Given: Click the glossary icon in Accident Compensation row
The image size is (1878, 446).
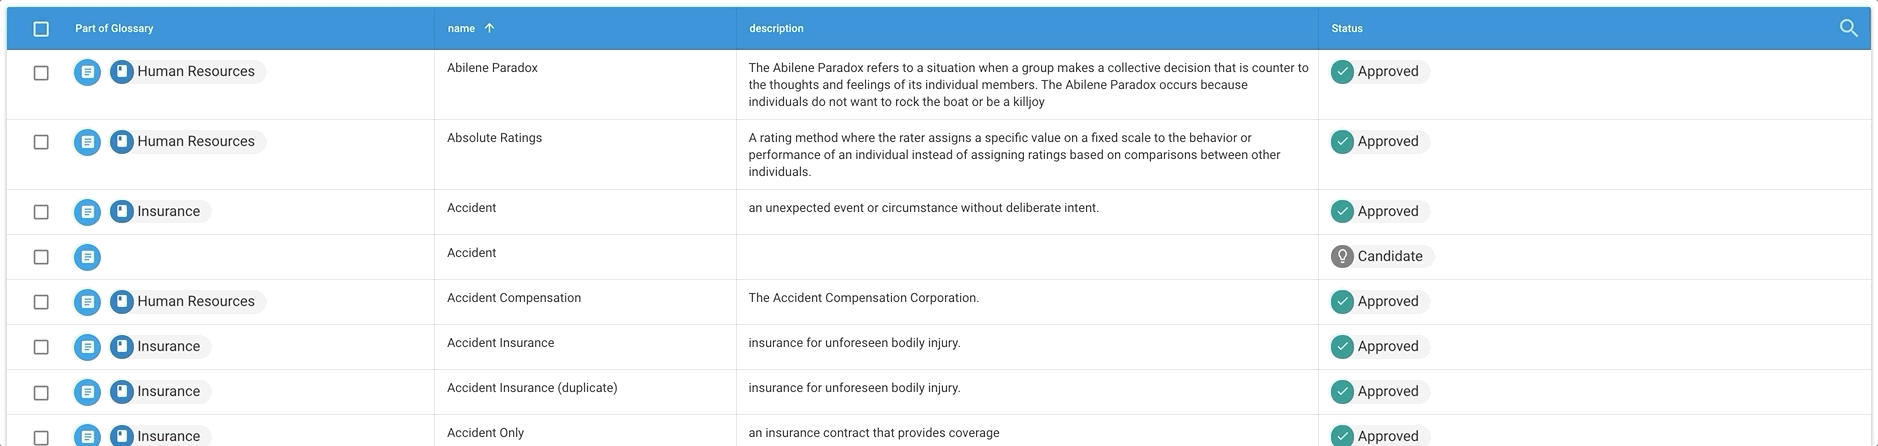Looking at the screenshot, I should pos(122,302).
